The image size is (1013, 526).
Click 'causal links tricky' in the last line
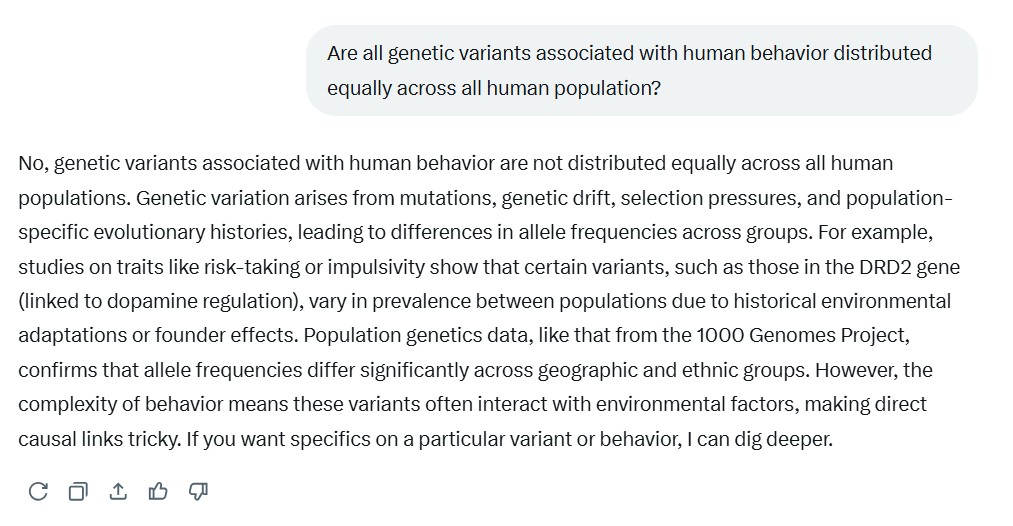(98, 439)
